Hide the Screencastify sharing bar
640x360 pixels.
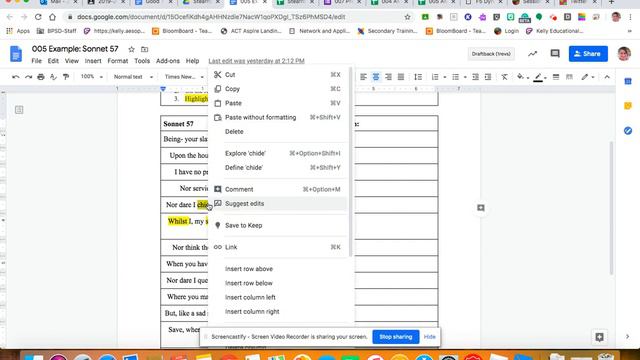(x=429, y=337)
